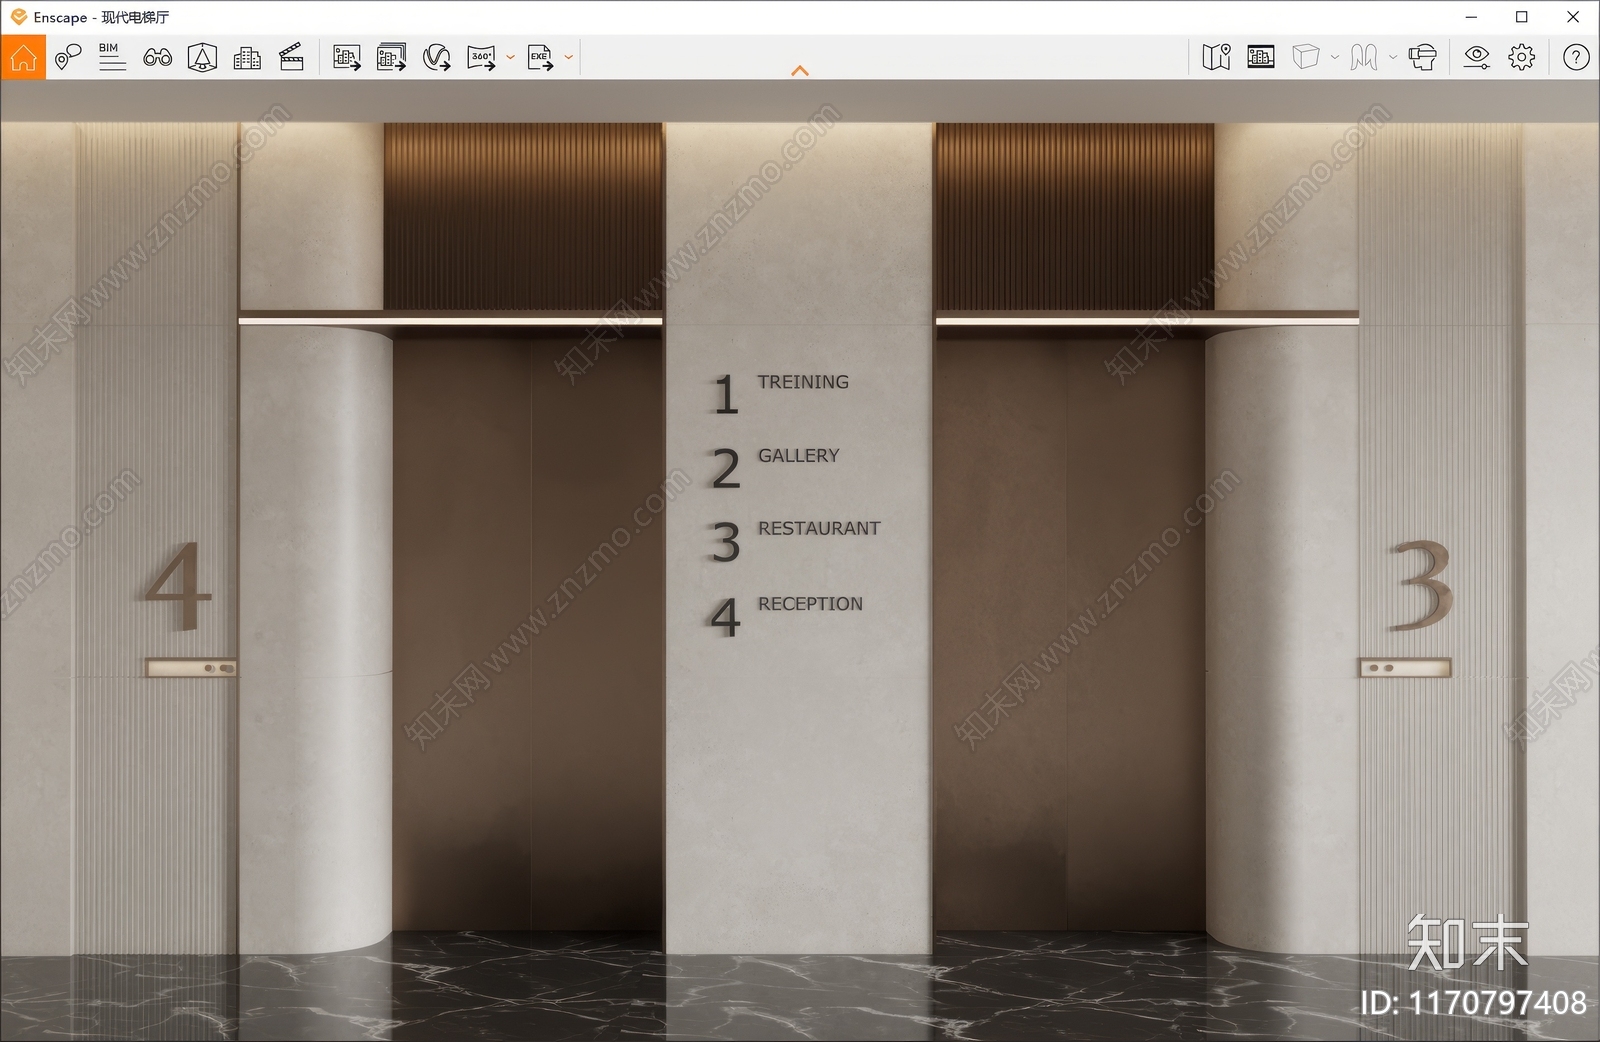
Task: Click the wings fly mode icon
Action: (x=1363, y=57)
